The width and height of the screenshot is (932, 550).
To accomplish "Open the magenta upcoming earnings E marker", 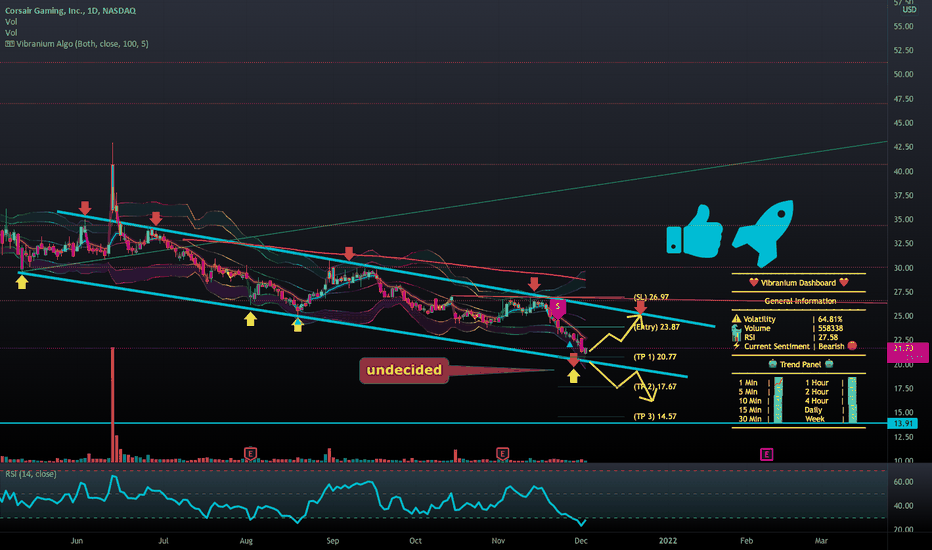I will pyautogui.click(x=766, y=454).
